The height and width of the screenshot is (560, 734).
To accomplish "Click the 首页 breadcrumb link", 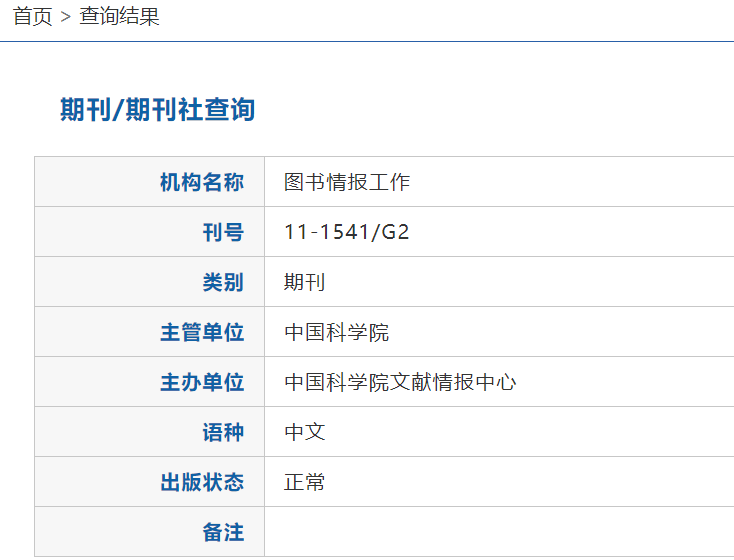I will [x=32, y=17].
